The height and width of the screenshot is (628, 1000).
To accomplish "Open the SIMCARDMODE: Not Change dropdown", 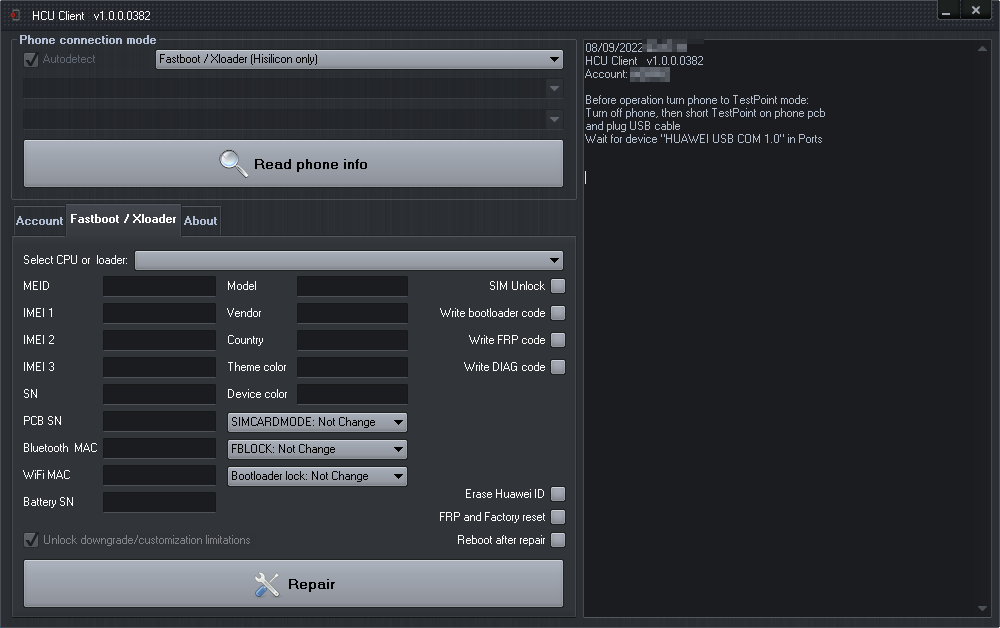I will (x=317, y=422).
